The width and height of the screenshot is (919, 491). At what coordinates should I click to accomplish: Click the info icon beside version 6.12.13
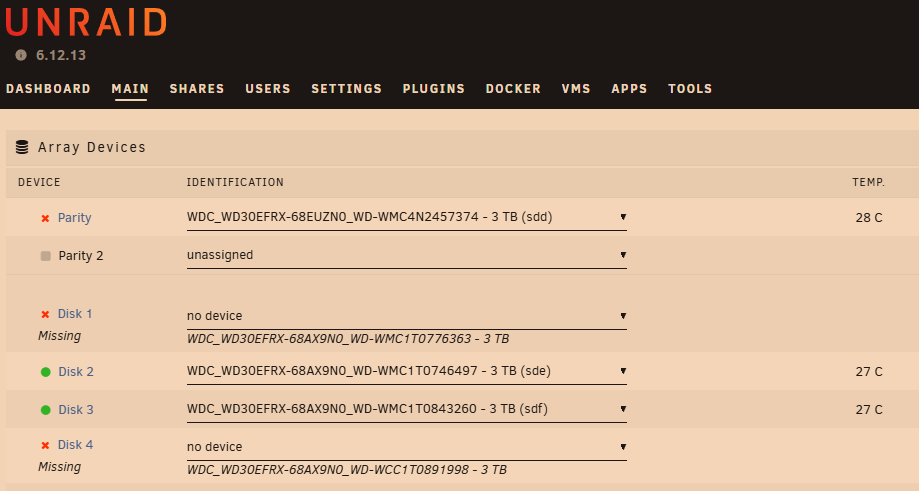pos(21,55)
